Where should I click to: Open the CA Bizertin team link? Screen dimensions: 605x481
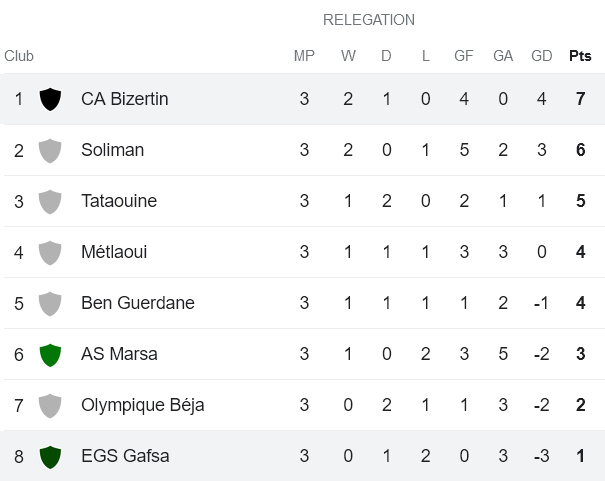click(x=124, y=99)
